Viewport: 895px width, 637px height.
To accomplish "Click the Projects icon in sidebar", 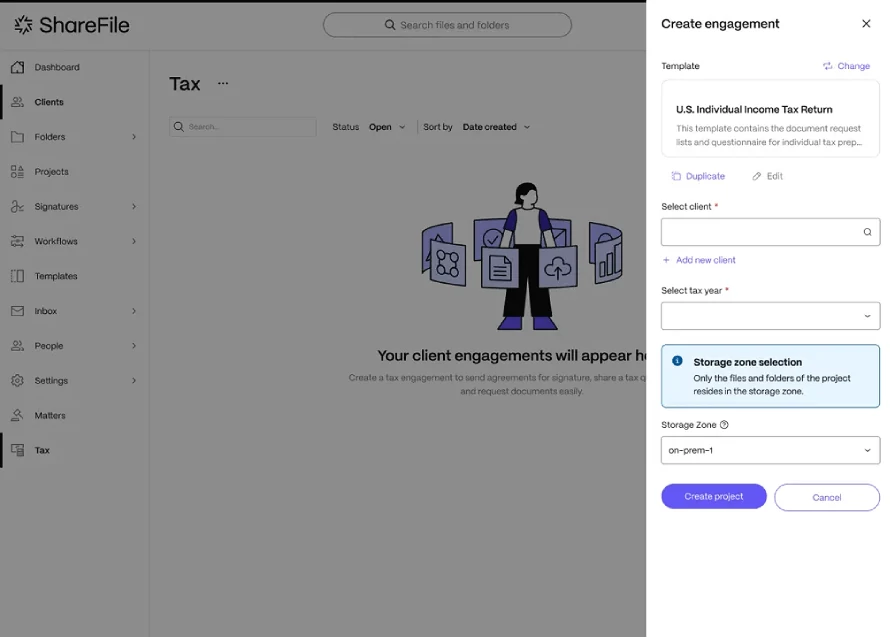I will 18,172.
